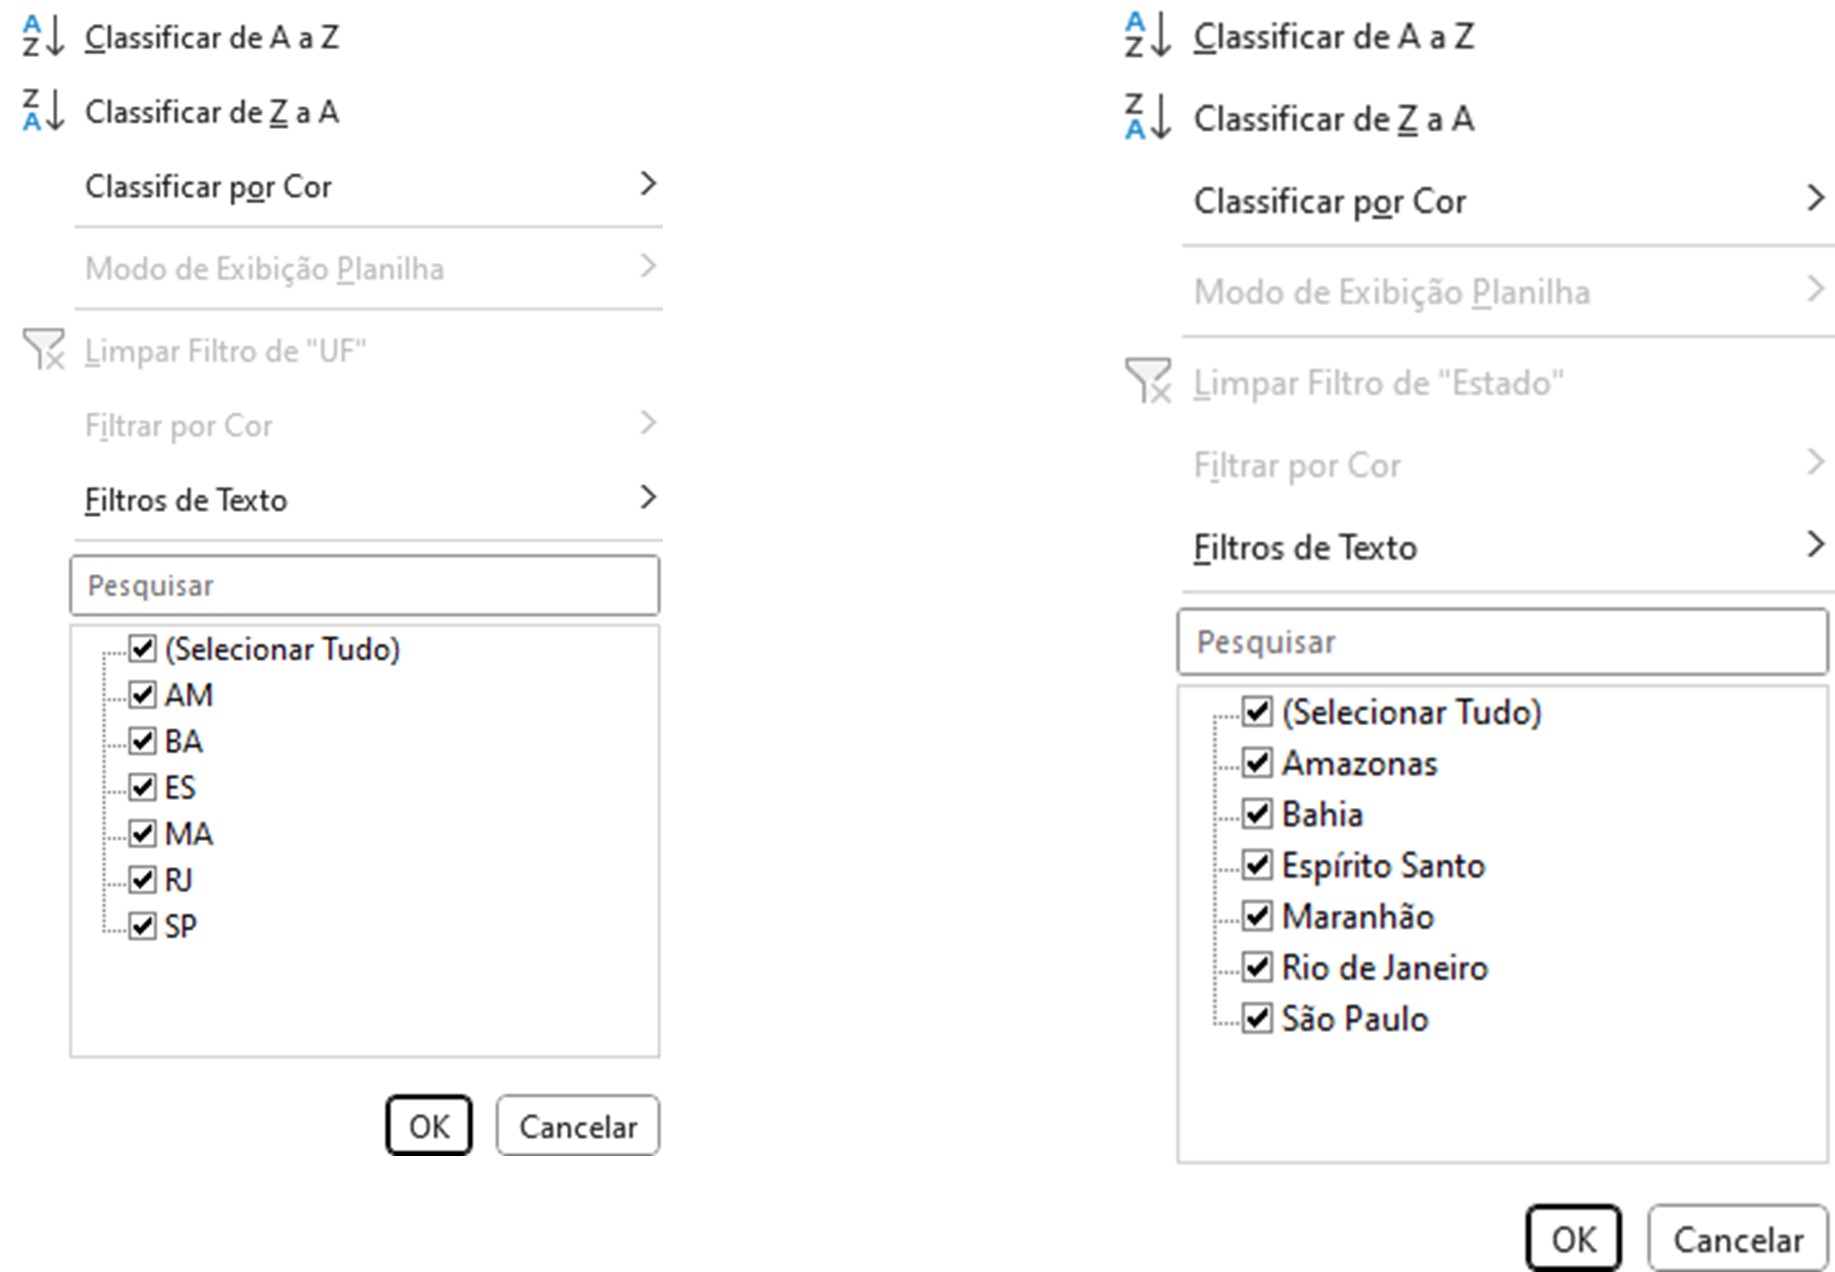Open the Filtros de Texto submenu arrow in the UF menu
Image resolution: width=1835 pixels, height=1272 pixels.
(x=648, y=497)
